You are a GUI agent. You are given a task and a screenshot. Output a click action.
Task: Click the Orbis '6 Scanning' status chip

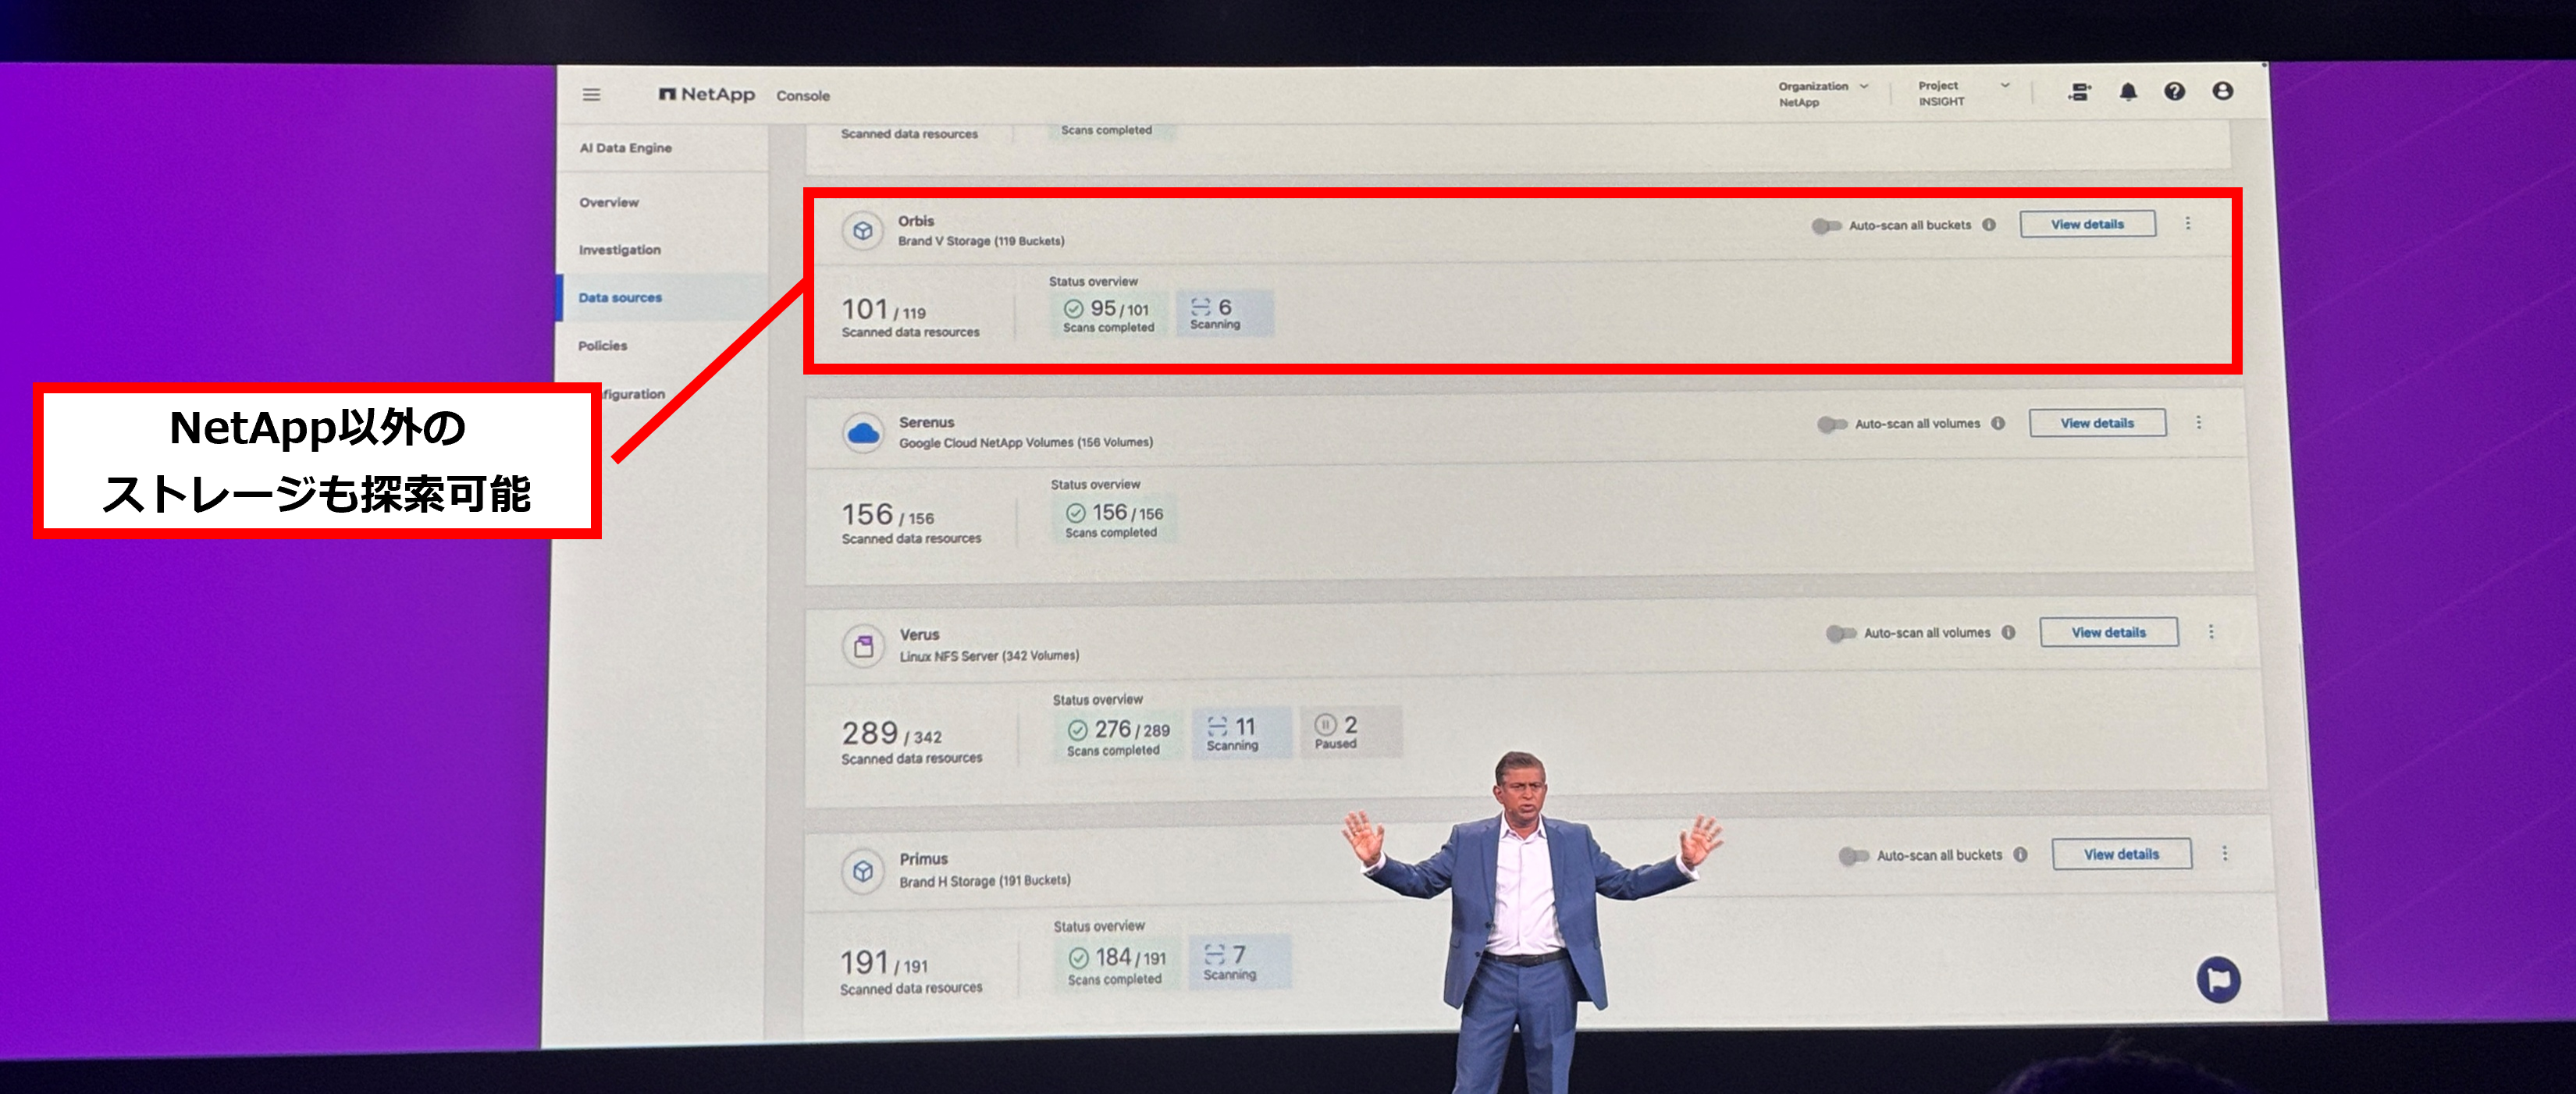pos(1224,313)
